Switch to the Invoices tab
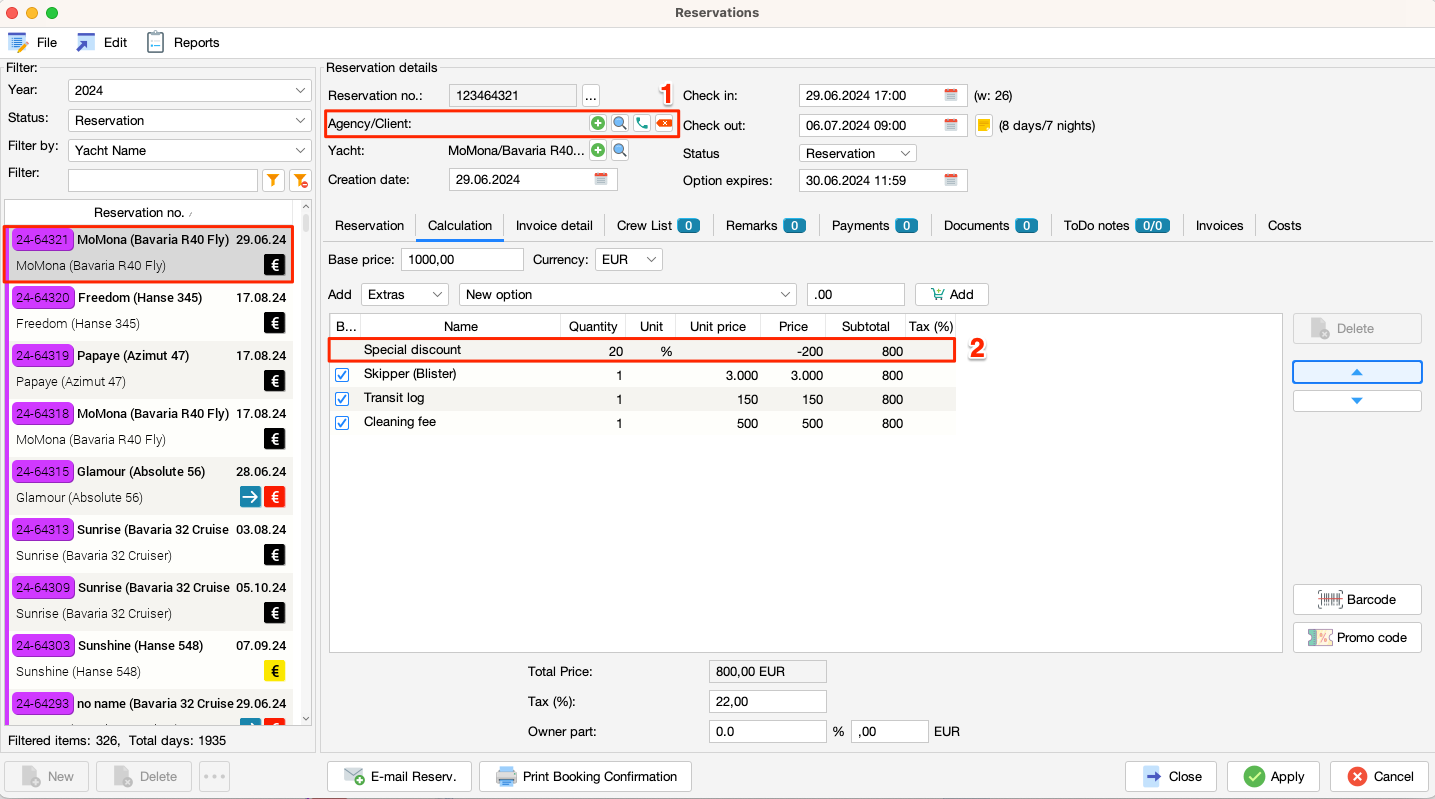 point(1219,226)
